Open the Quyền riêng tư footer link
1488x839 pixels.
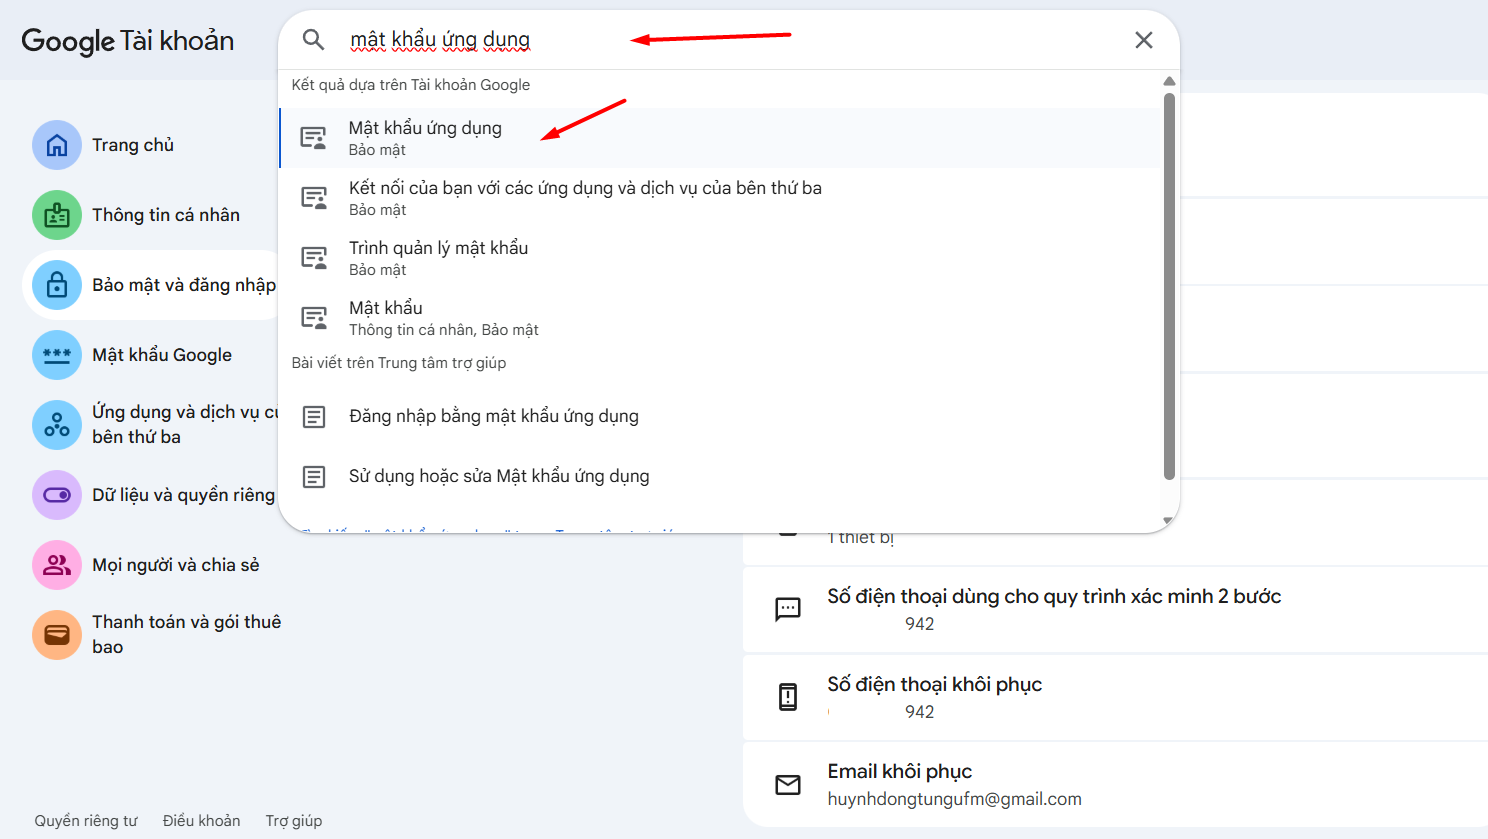tap(86, 821)
